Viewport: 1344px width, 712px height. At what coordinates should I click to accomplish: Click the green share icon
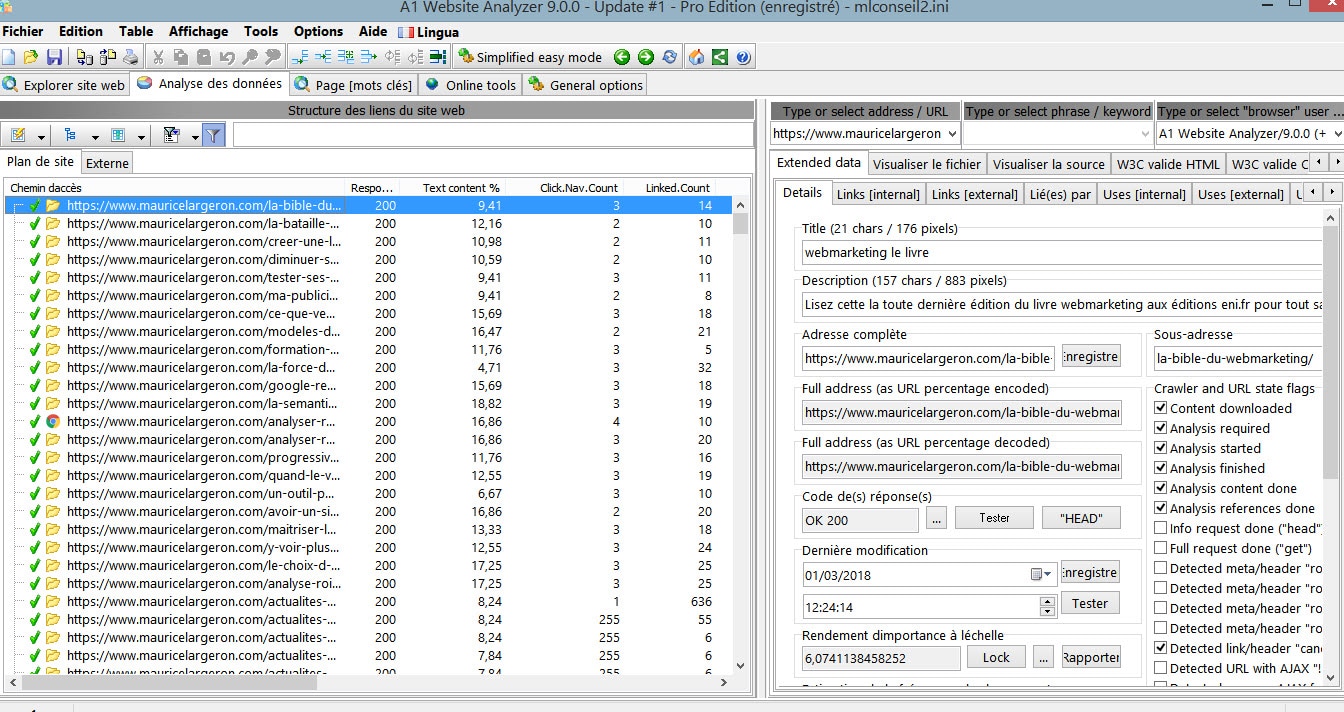[x=719, y=57]
